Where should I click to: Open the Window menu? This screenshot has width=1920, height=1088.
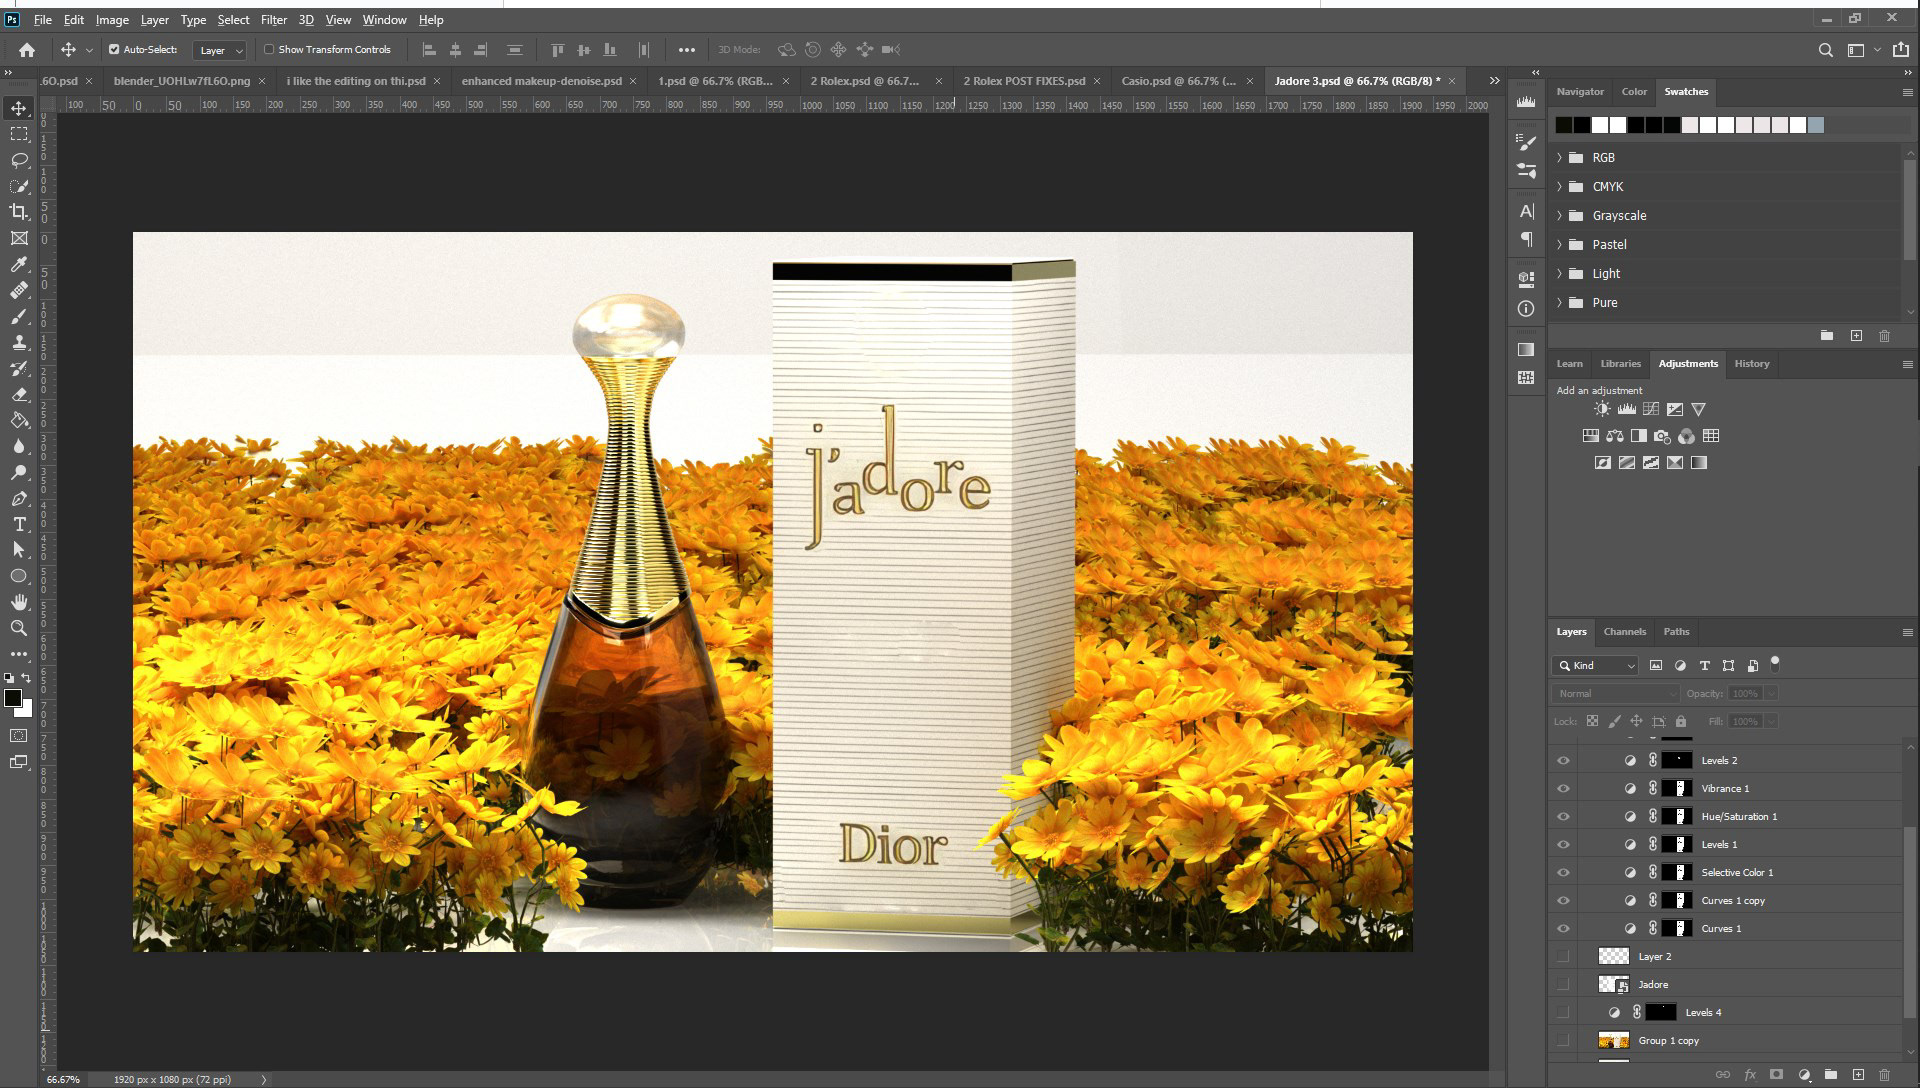pyautogui.click(x=384, y=20)
